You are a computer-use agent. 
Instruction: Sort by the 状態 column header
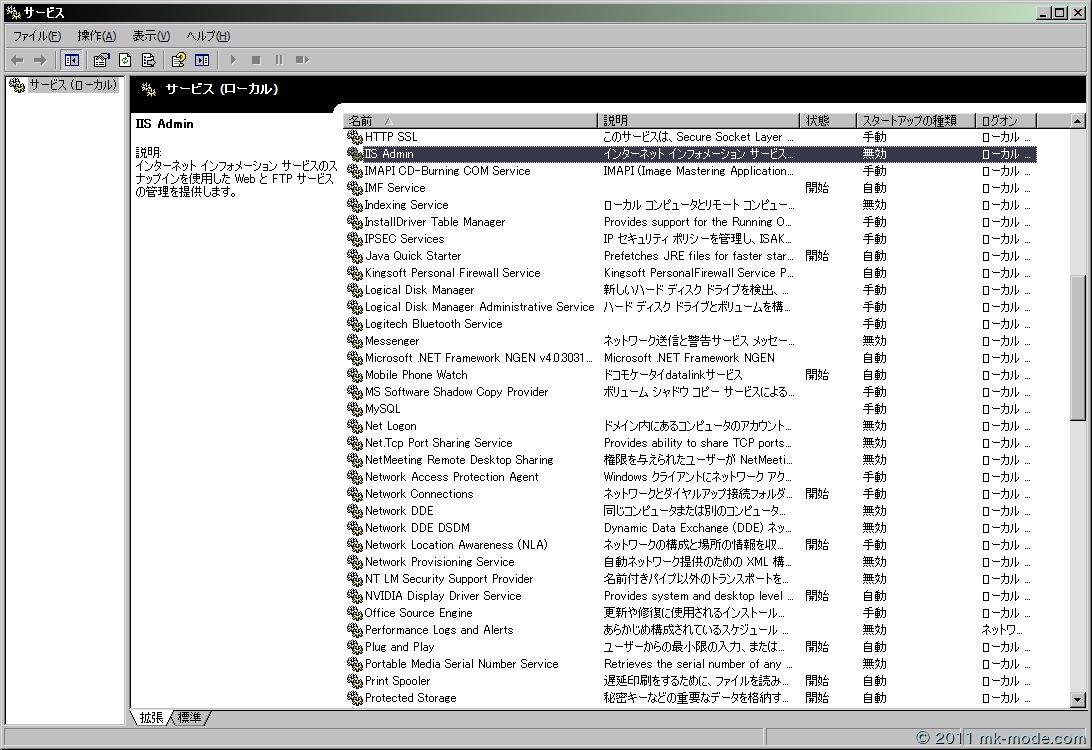click(x=827, y=120)
